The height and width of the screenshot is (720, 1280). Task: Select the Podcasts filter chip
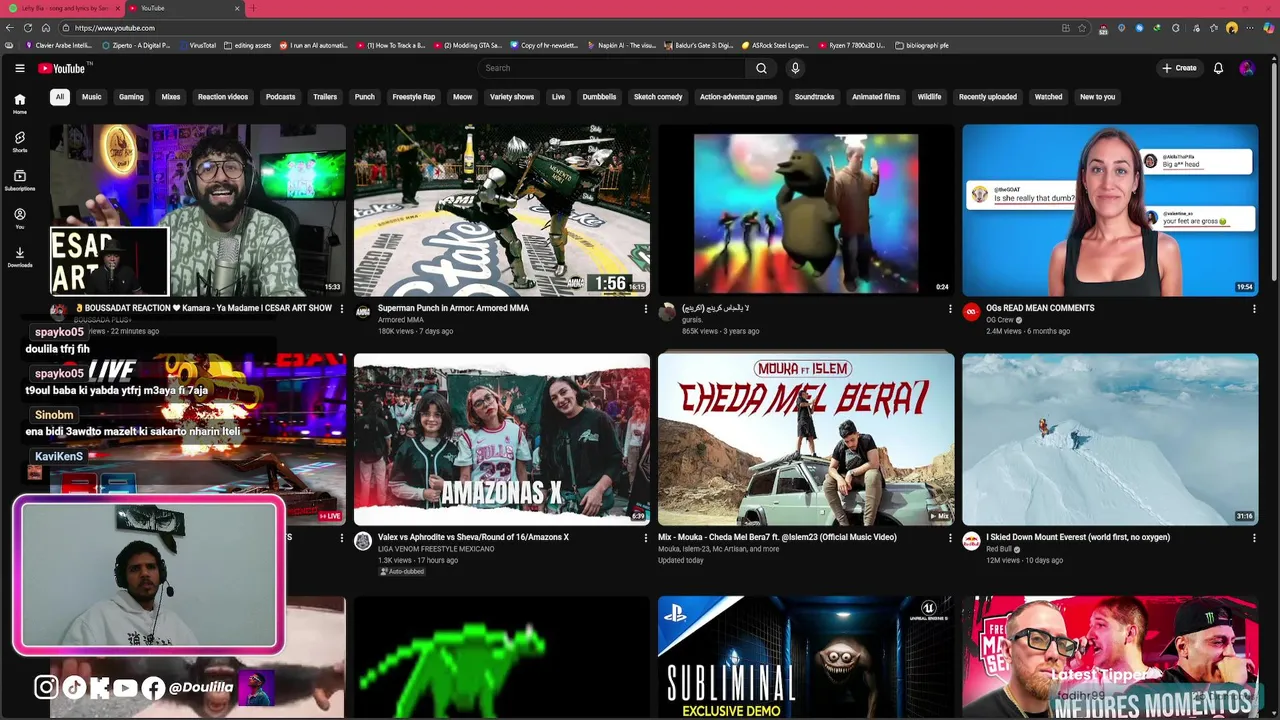[x=280, y=97]
